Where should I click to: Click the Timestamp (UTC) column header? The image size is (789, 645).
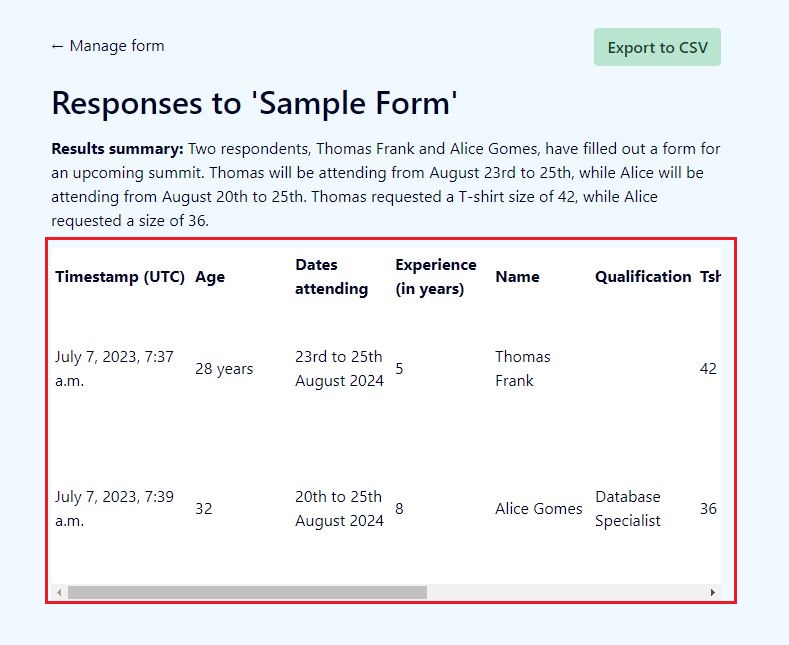[x=120, y=277]
